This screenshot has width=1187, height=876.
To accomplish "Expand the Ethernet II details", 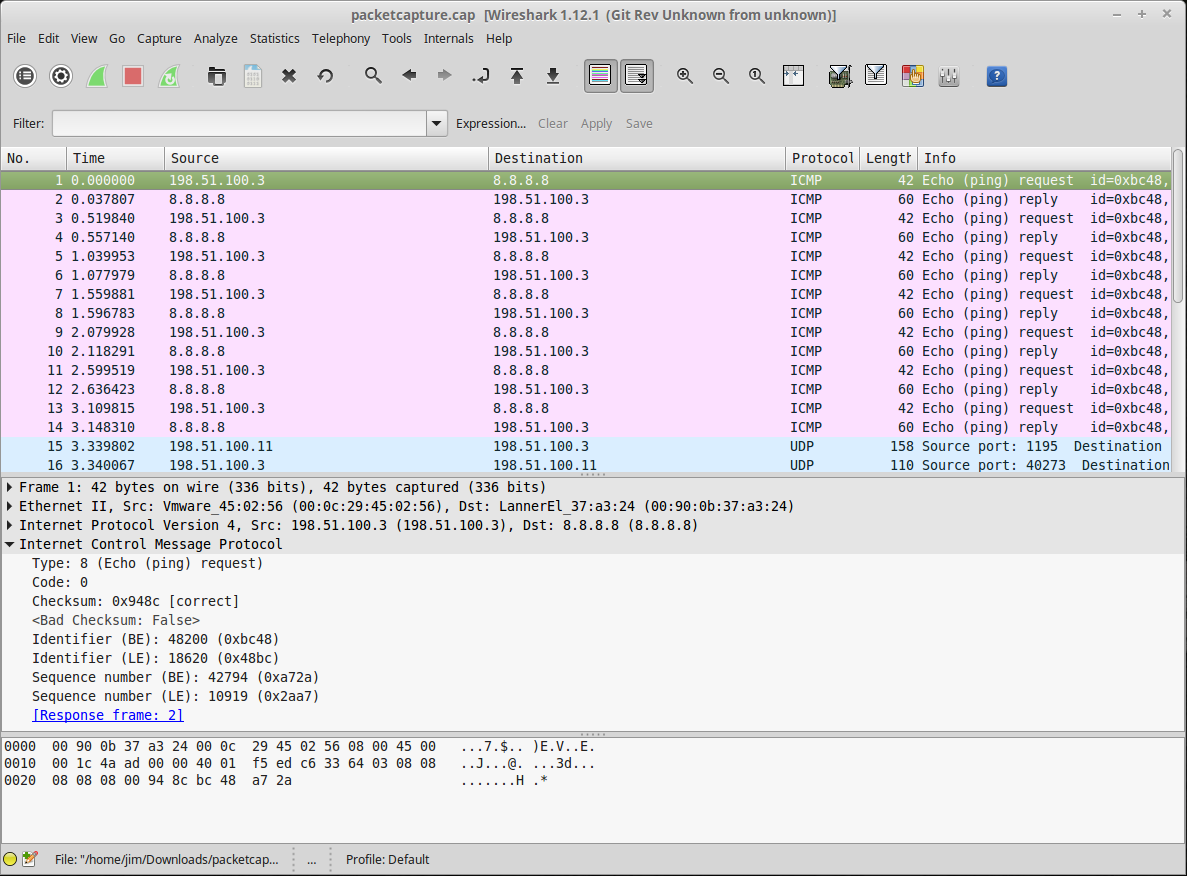I will (x=10, y=506).
